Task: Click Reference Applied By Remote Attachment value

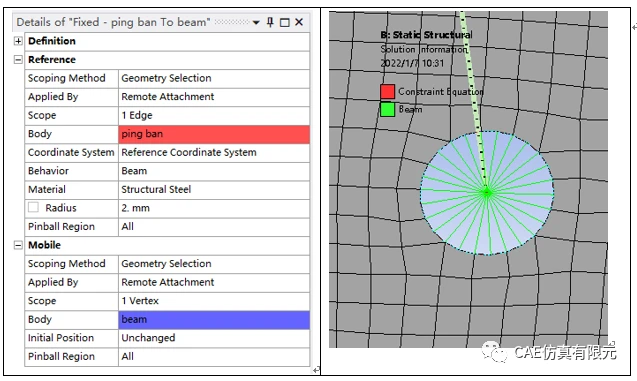Action: tap(214, 97)
